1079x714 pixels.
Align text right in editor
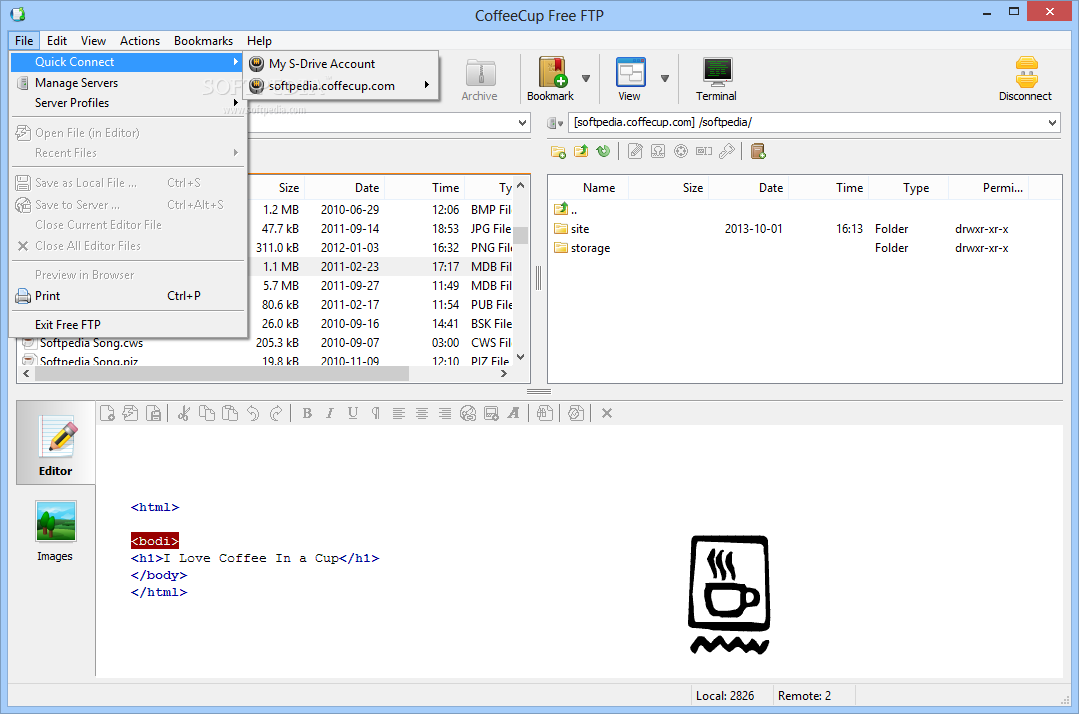pos(445,413)
